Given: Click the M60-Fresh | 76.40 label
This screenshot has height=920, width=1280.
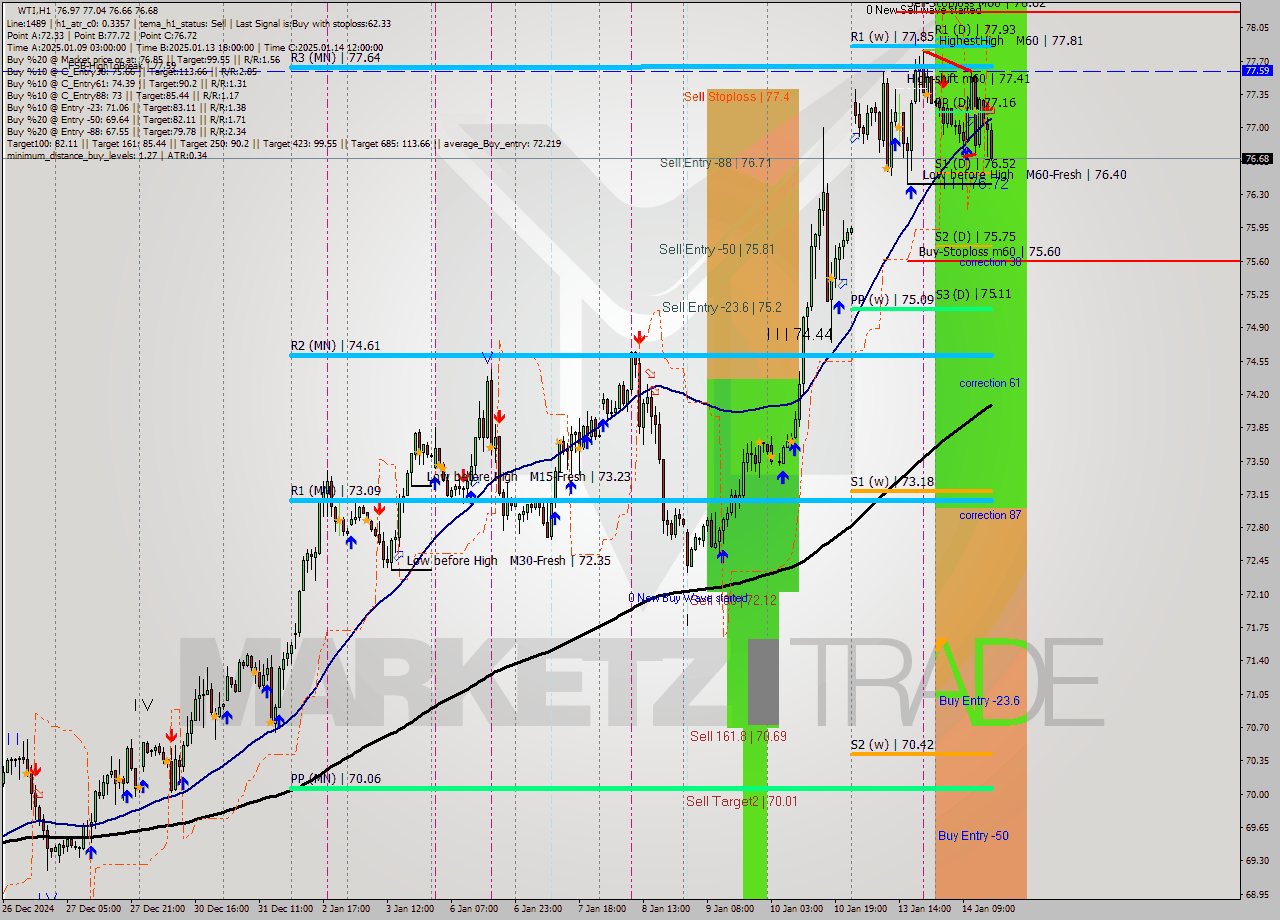Looking at the screenshot, I should [x=1076, y=175].
